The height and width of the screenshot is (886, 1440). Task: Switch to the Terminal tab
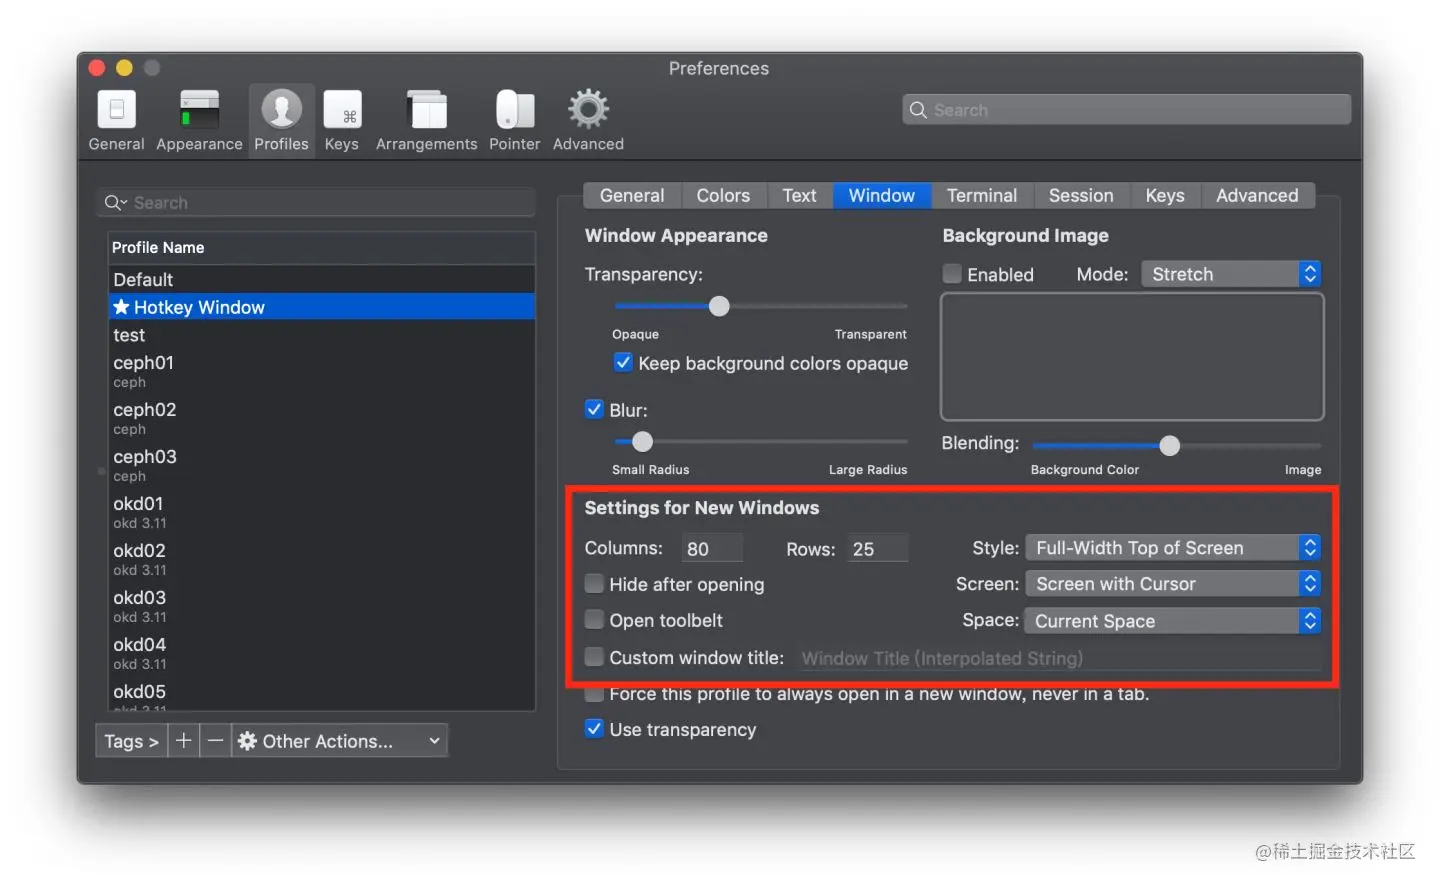[982, 196]
